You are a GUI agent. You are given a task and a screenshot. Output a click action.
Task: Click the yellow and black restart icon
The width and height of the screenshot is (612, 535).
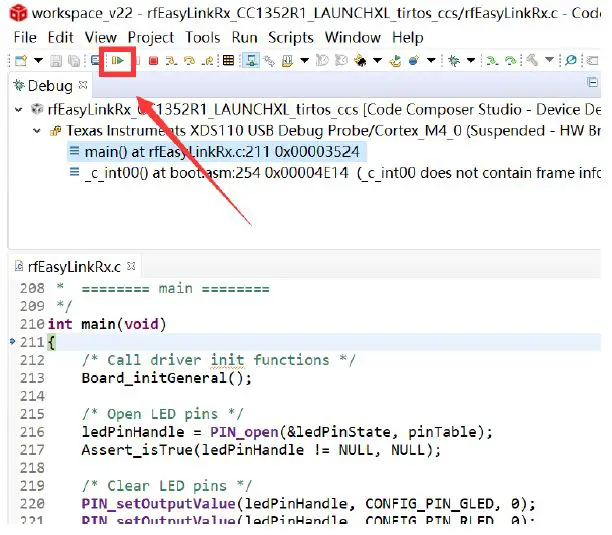coord(360,60)
